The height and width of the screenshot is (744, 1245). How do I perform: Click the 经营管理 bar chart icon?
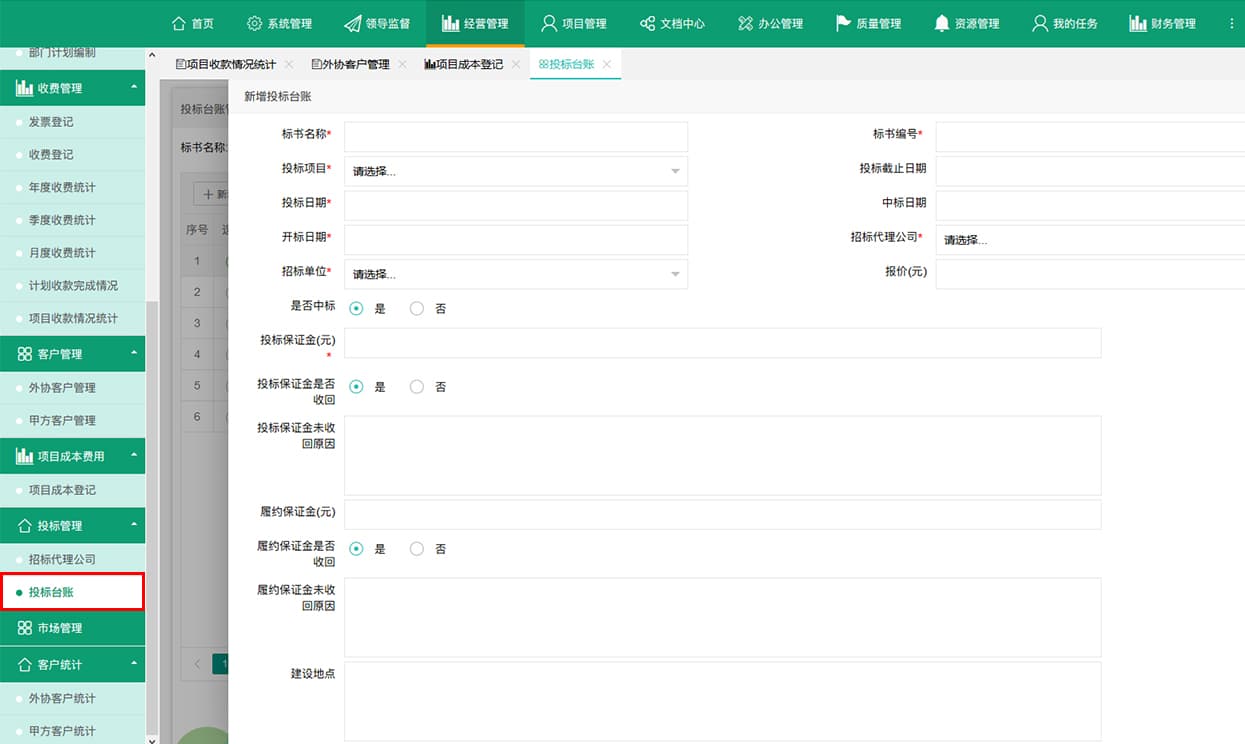click(x=450, y=23)
